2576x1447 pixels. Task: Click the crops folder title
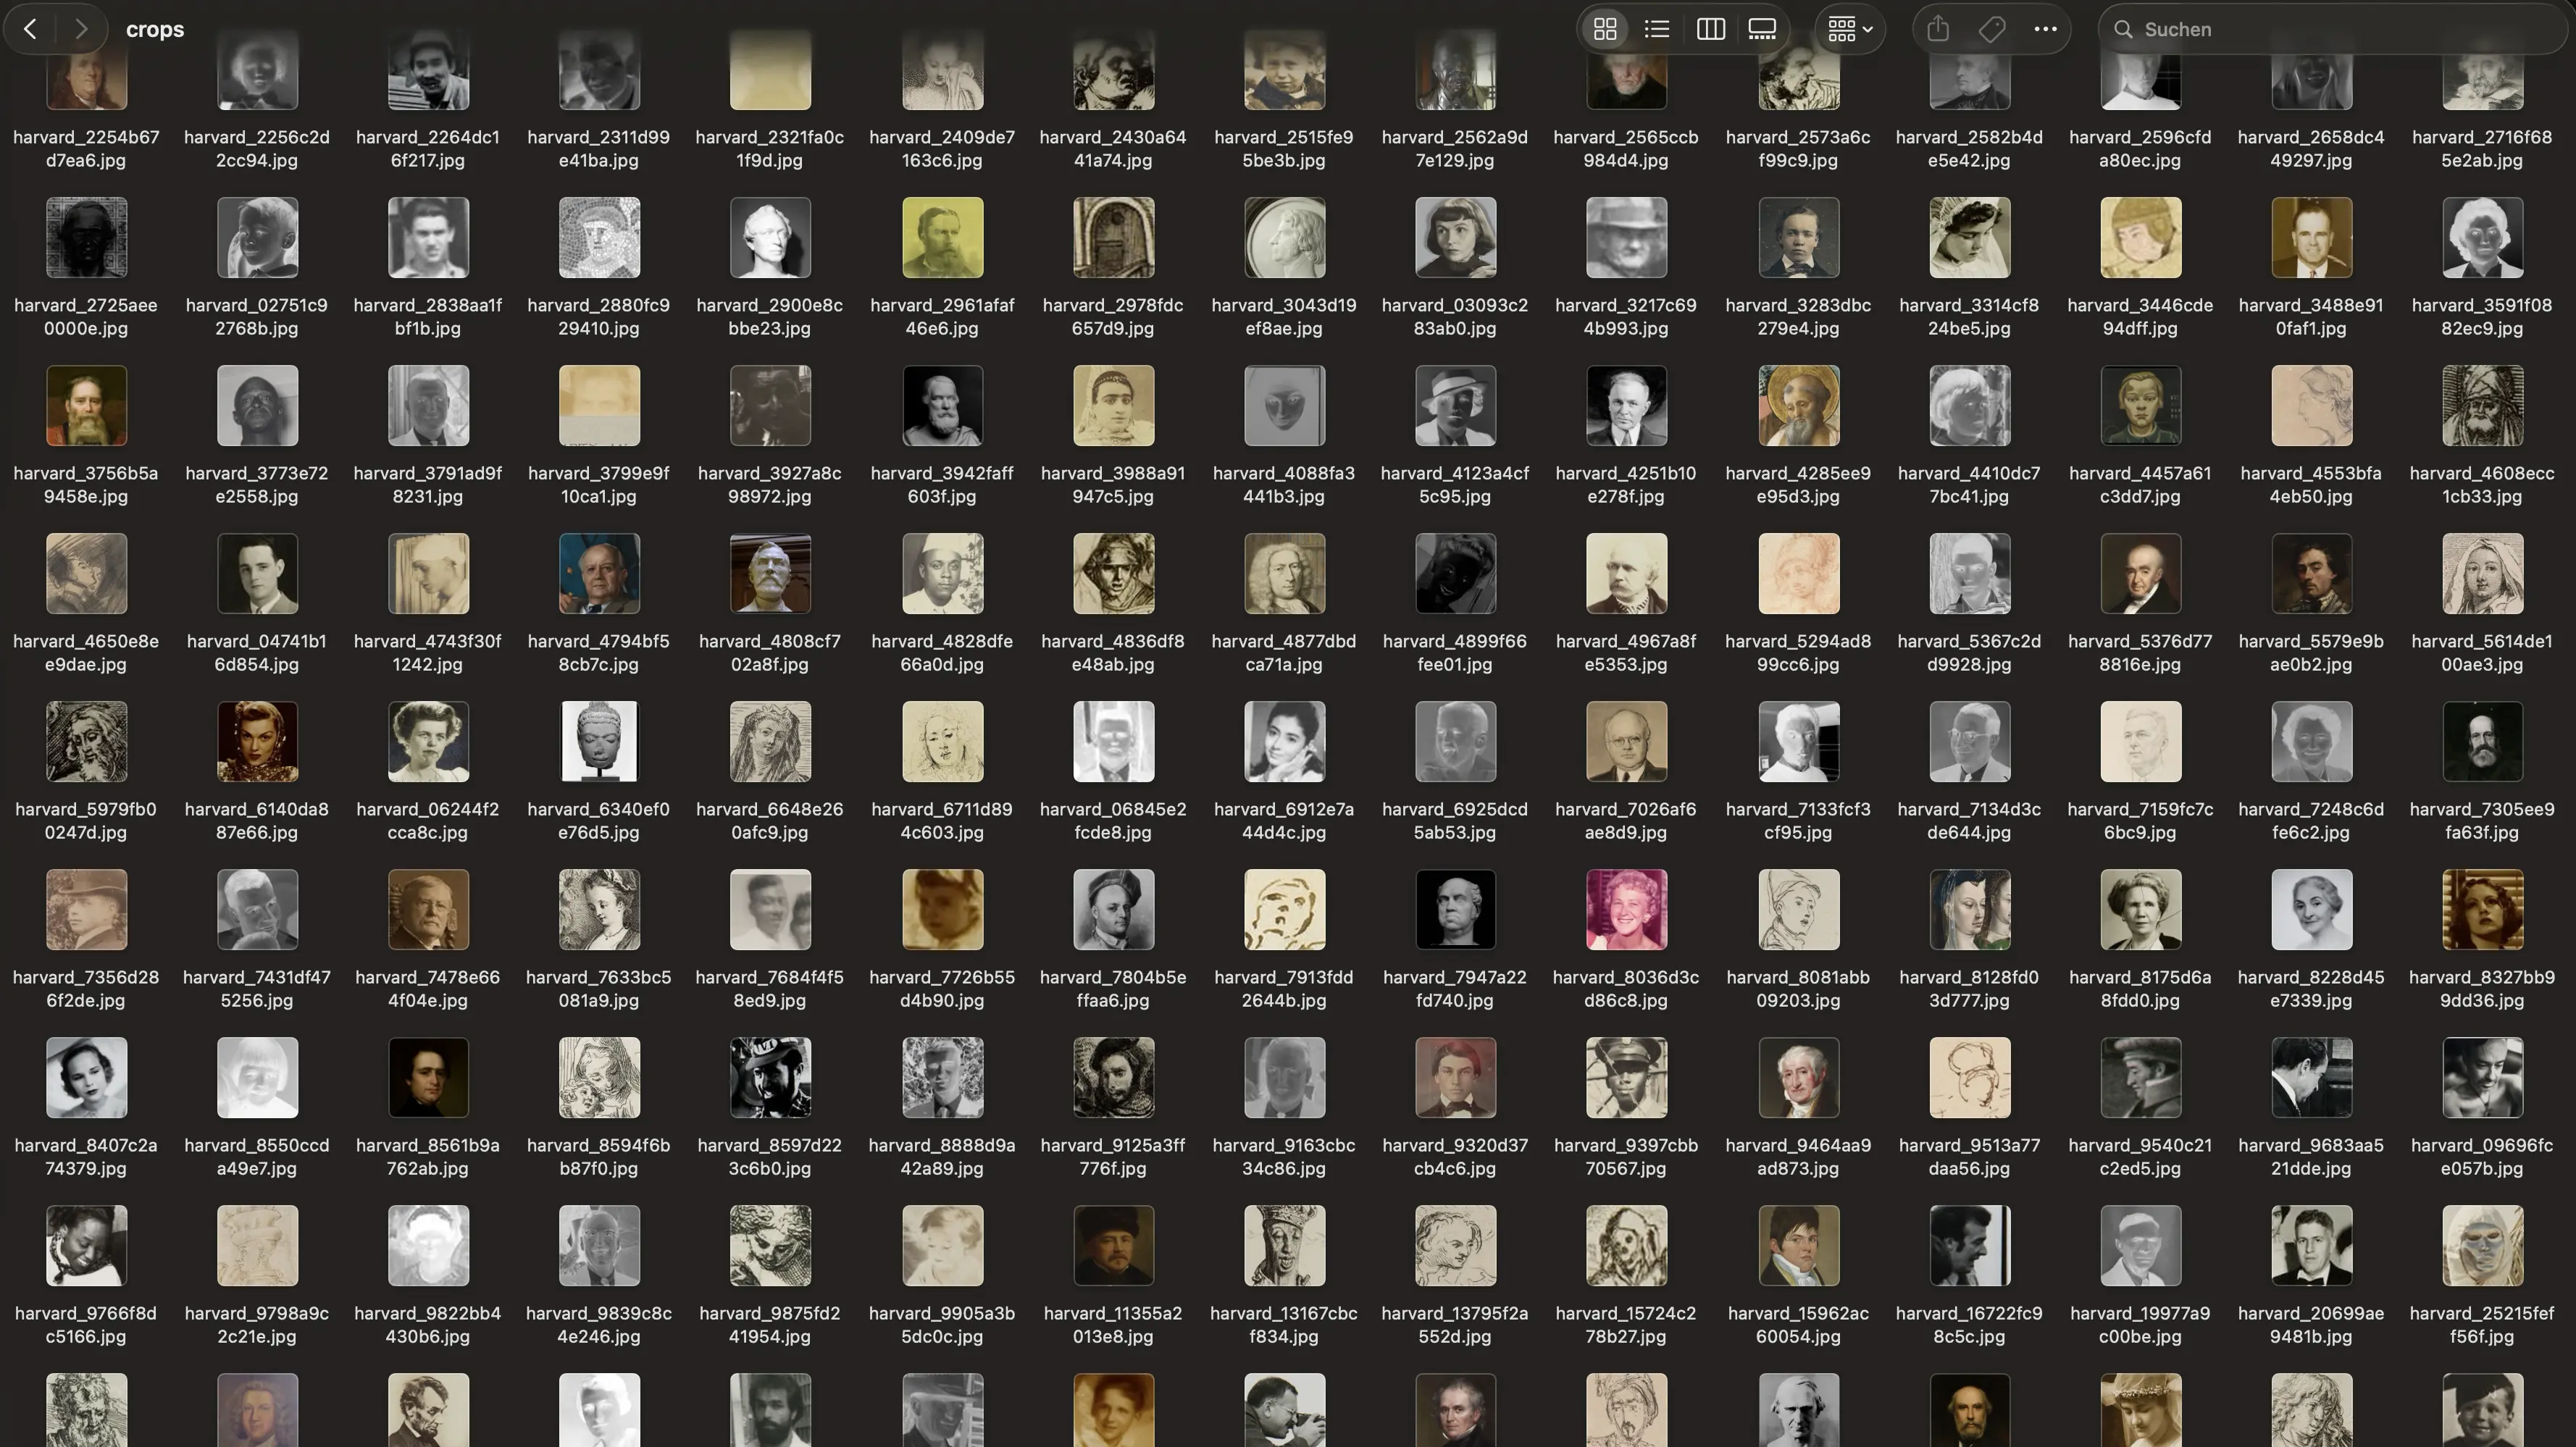155,29
